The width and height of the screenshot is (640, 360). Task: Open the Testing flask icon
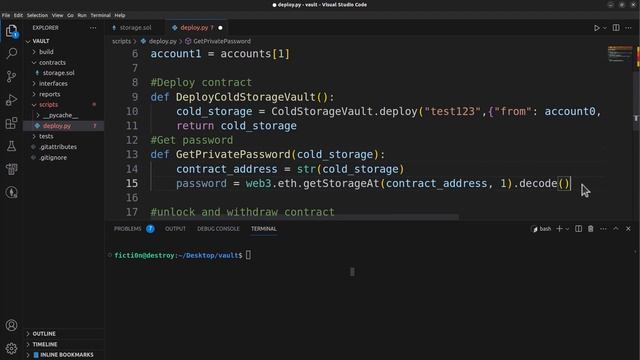coord(11,146)
